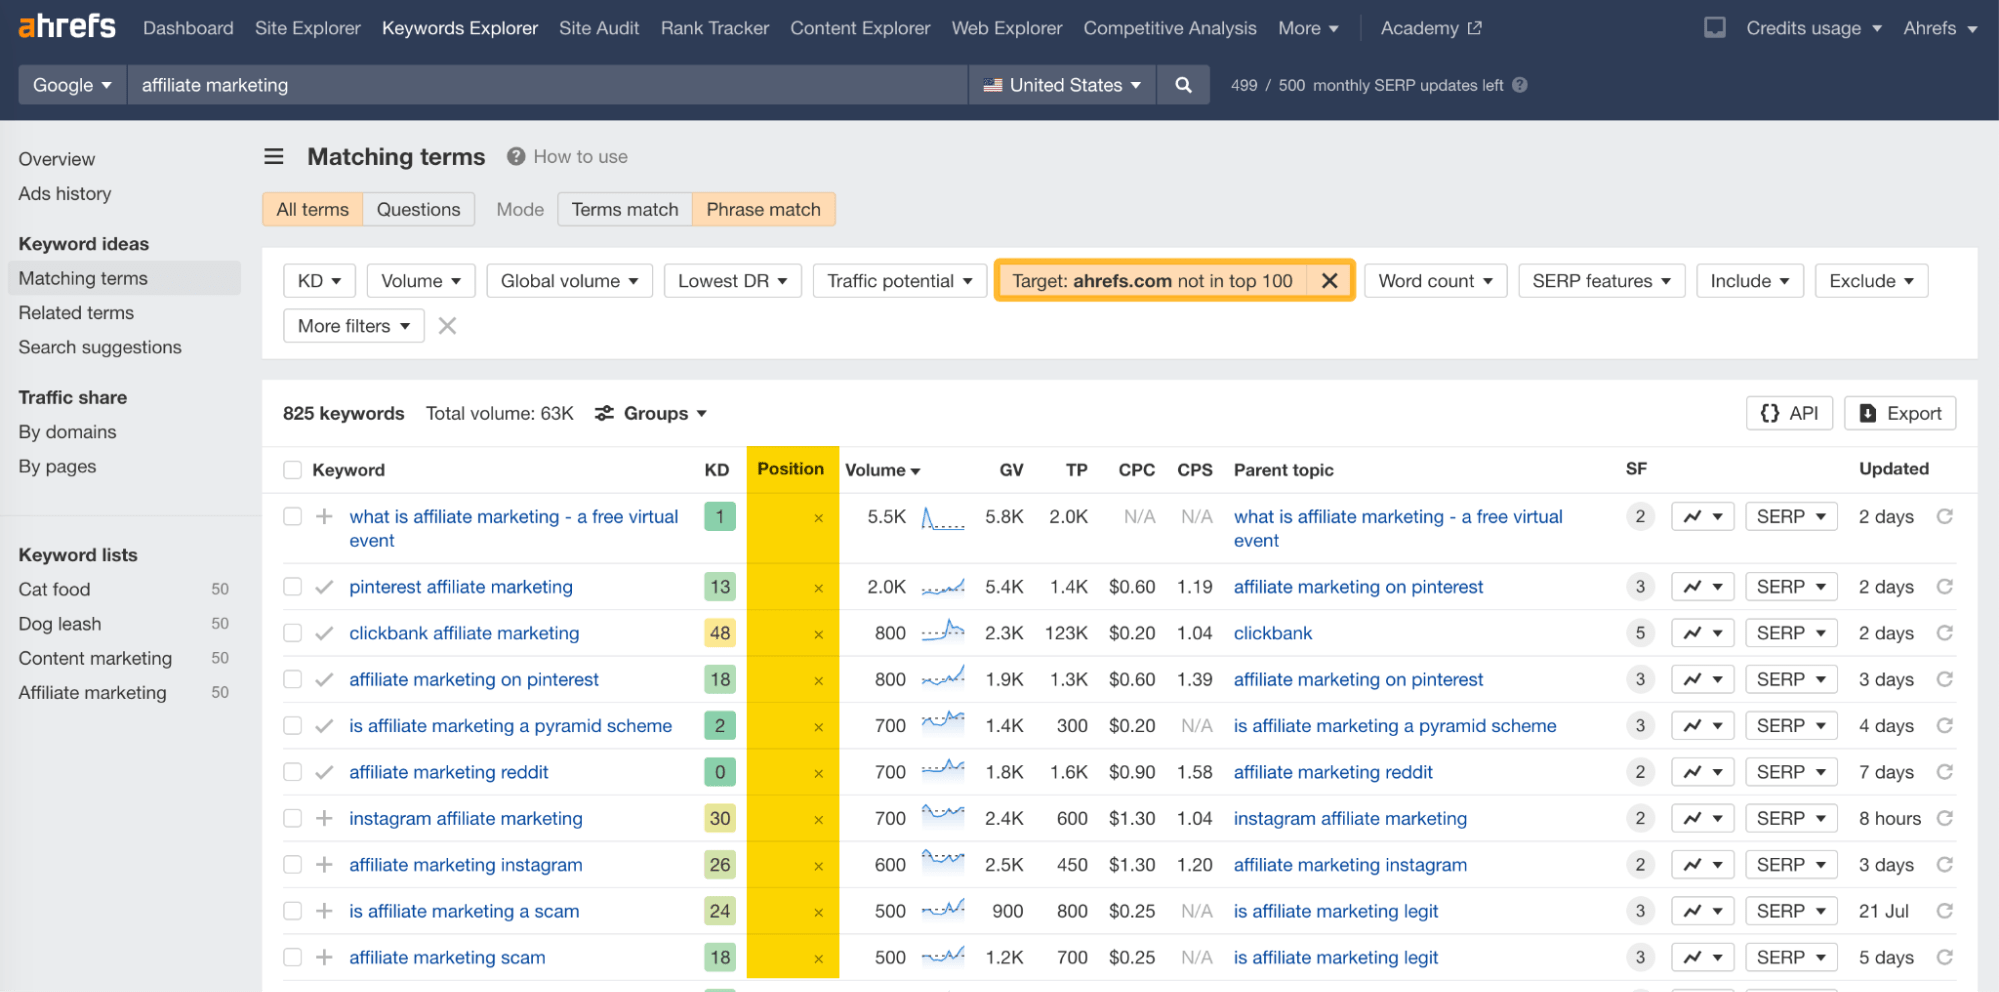Open the clickbank parent topic link

coord(1272,632)
